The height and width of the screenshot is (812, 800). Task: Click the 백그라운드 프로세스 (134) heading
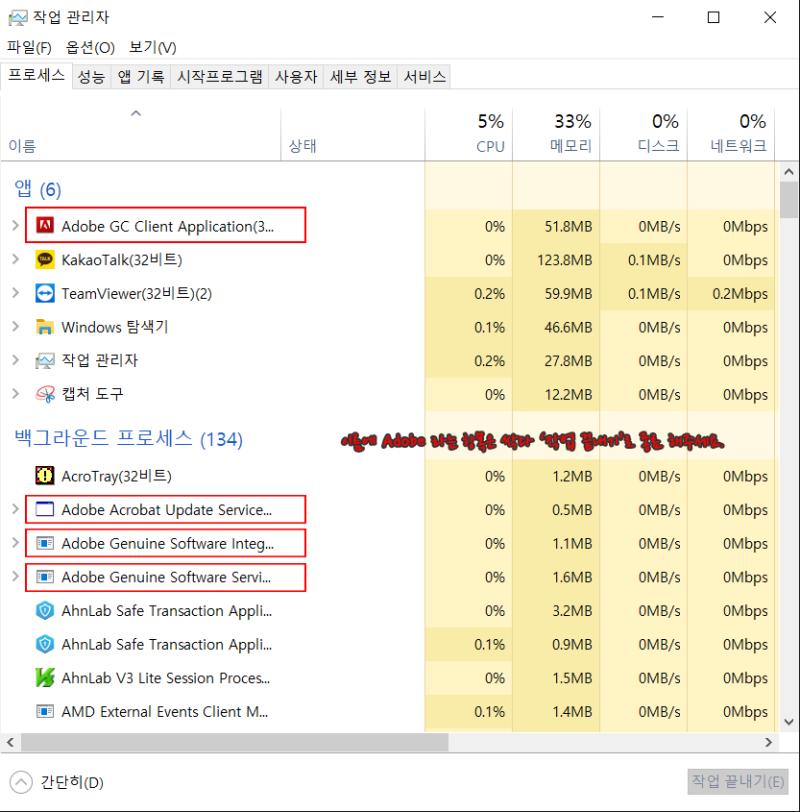click(128, 439)
